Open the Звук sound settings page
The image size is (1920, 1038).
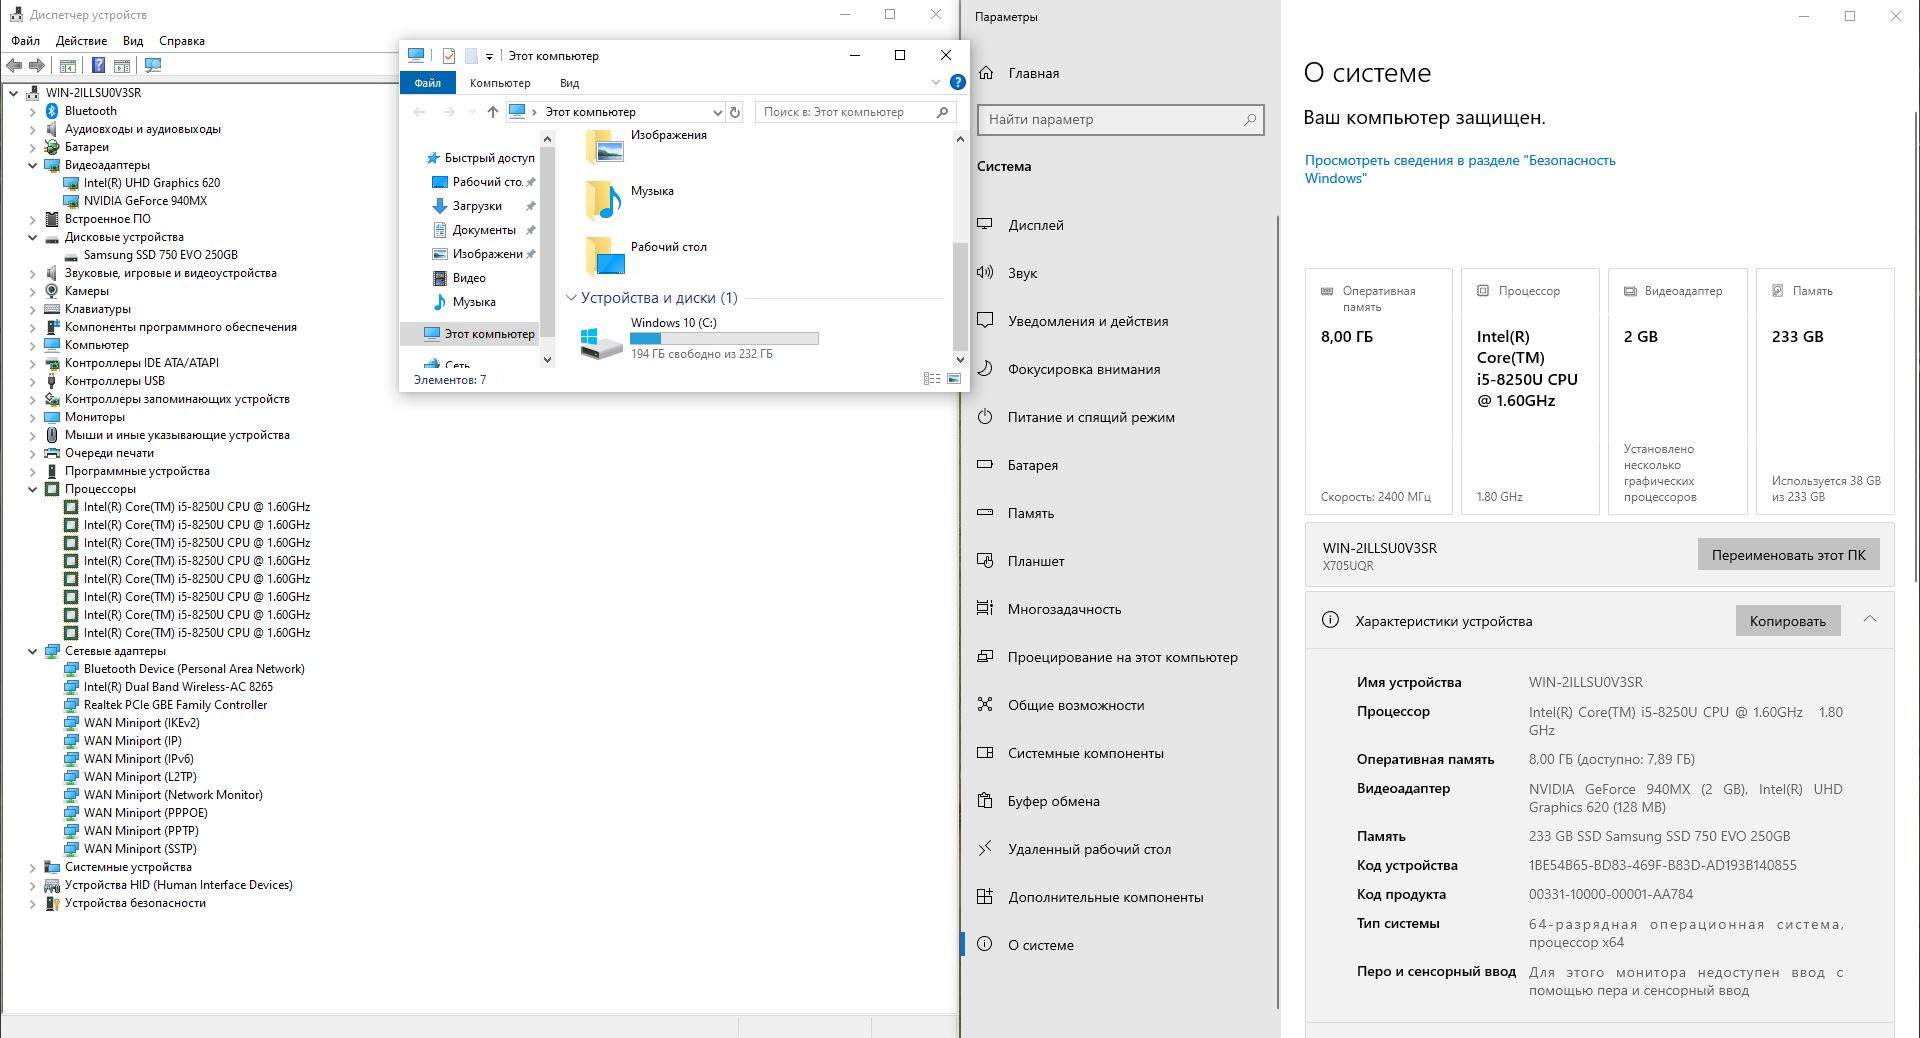[1022, 273]
